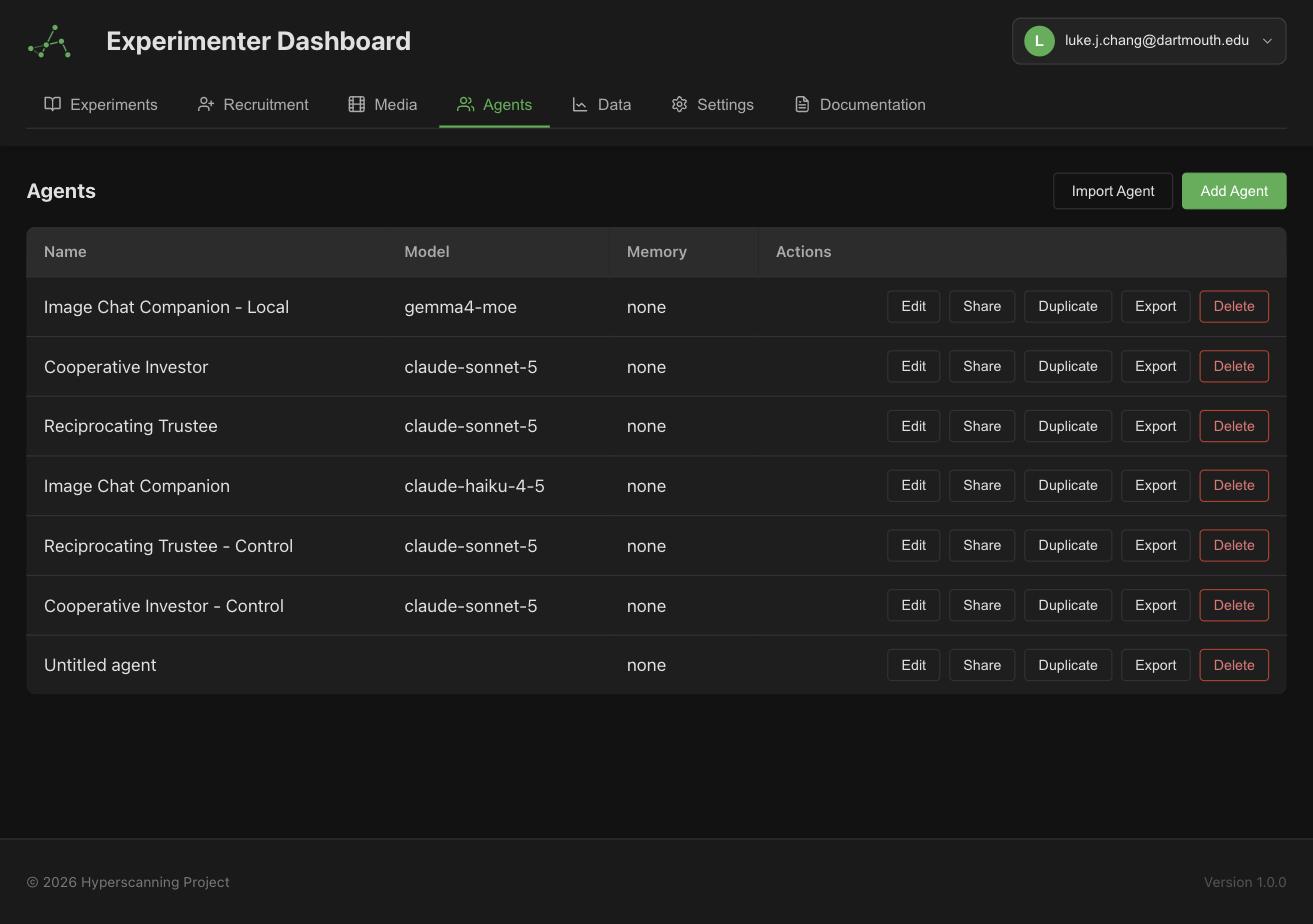Click the Version 1.0.0 footer text
This screenshot has width=1313, height=924.
tap(1244, 882)
